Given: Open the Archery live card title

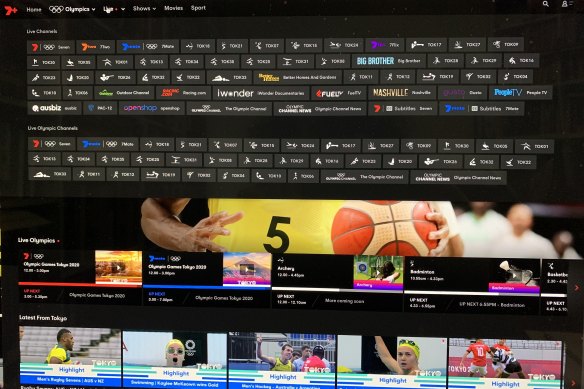Looking at the screenshot, I should point(286,268).
